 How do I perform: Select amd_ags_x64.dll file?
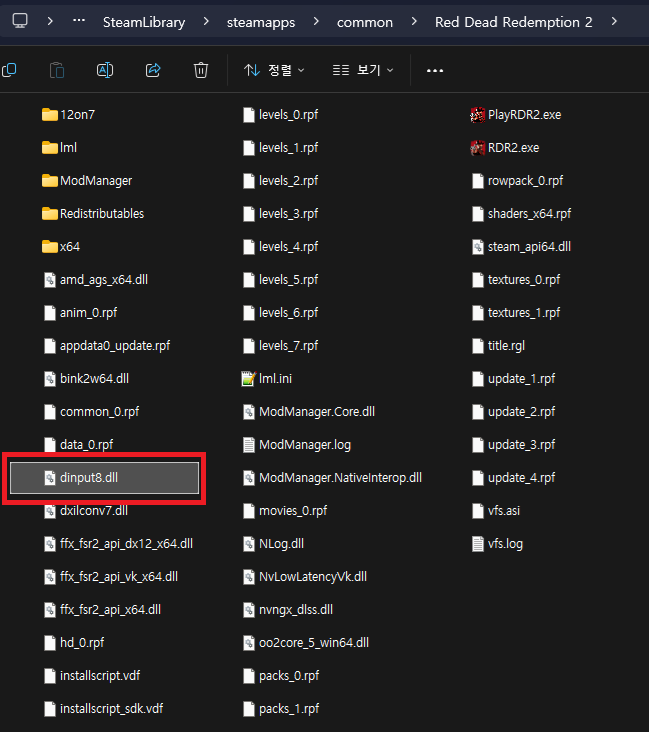coord(96,280)
